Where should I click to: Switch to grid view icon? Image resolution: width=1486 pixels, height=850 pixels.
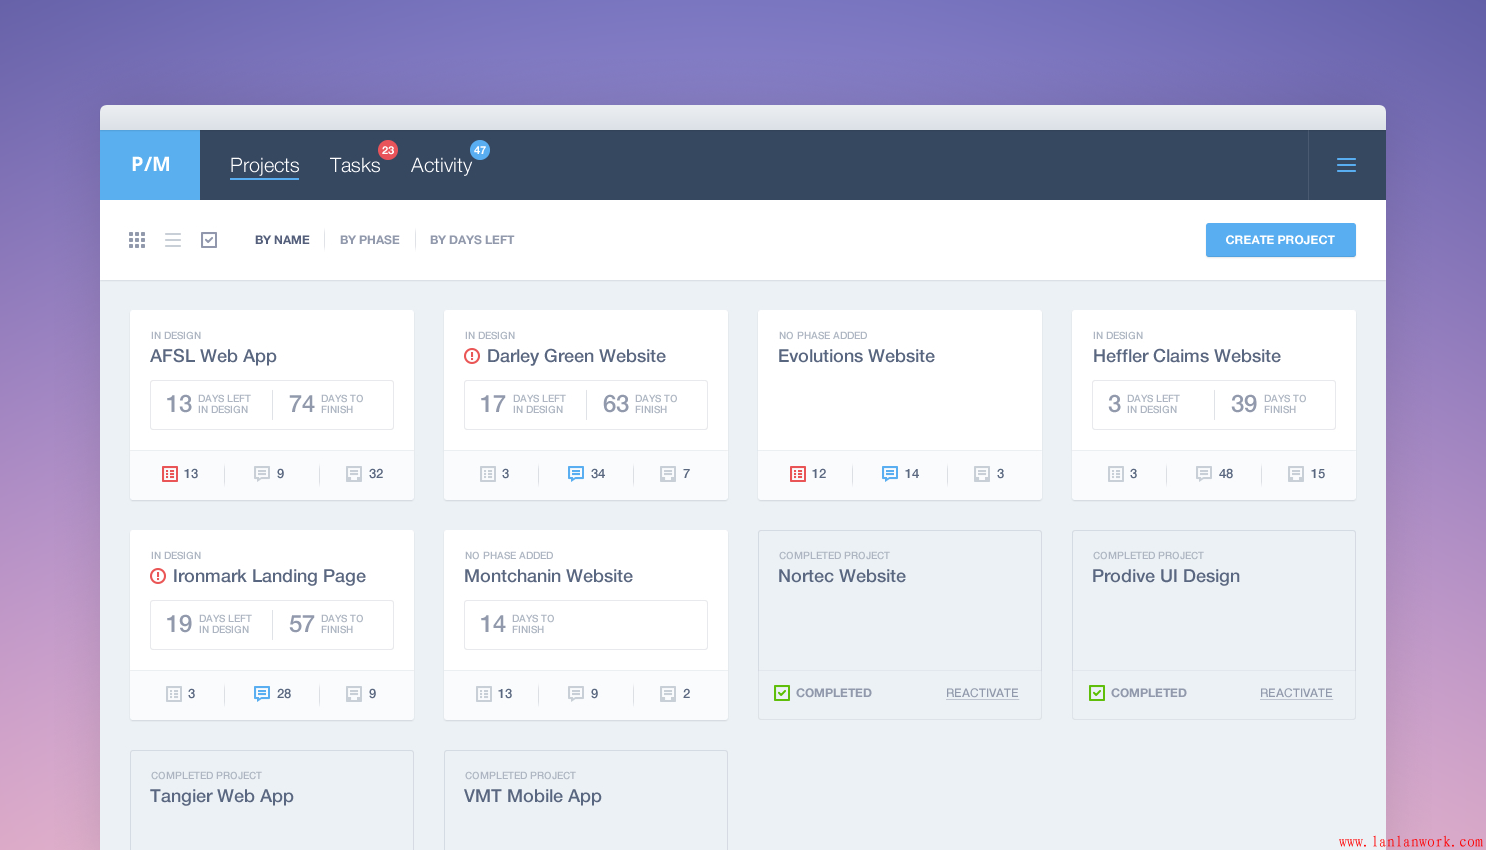tap(137, 240)
